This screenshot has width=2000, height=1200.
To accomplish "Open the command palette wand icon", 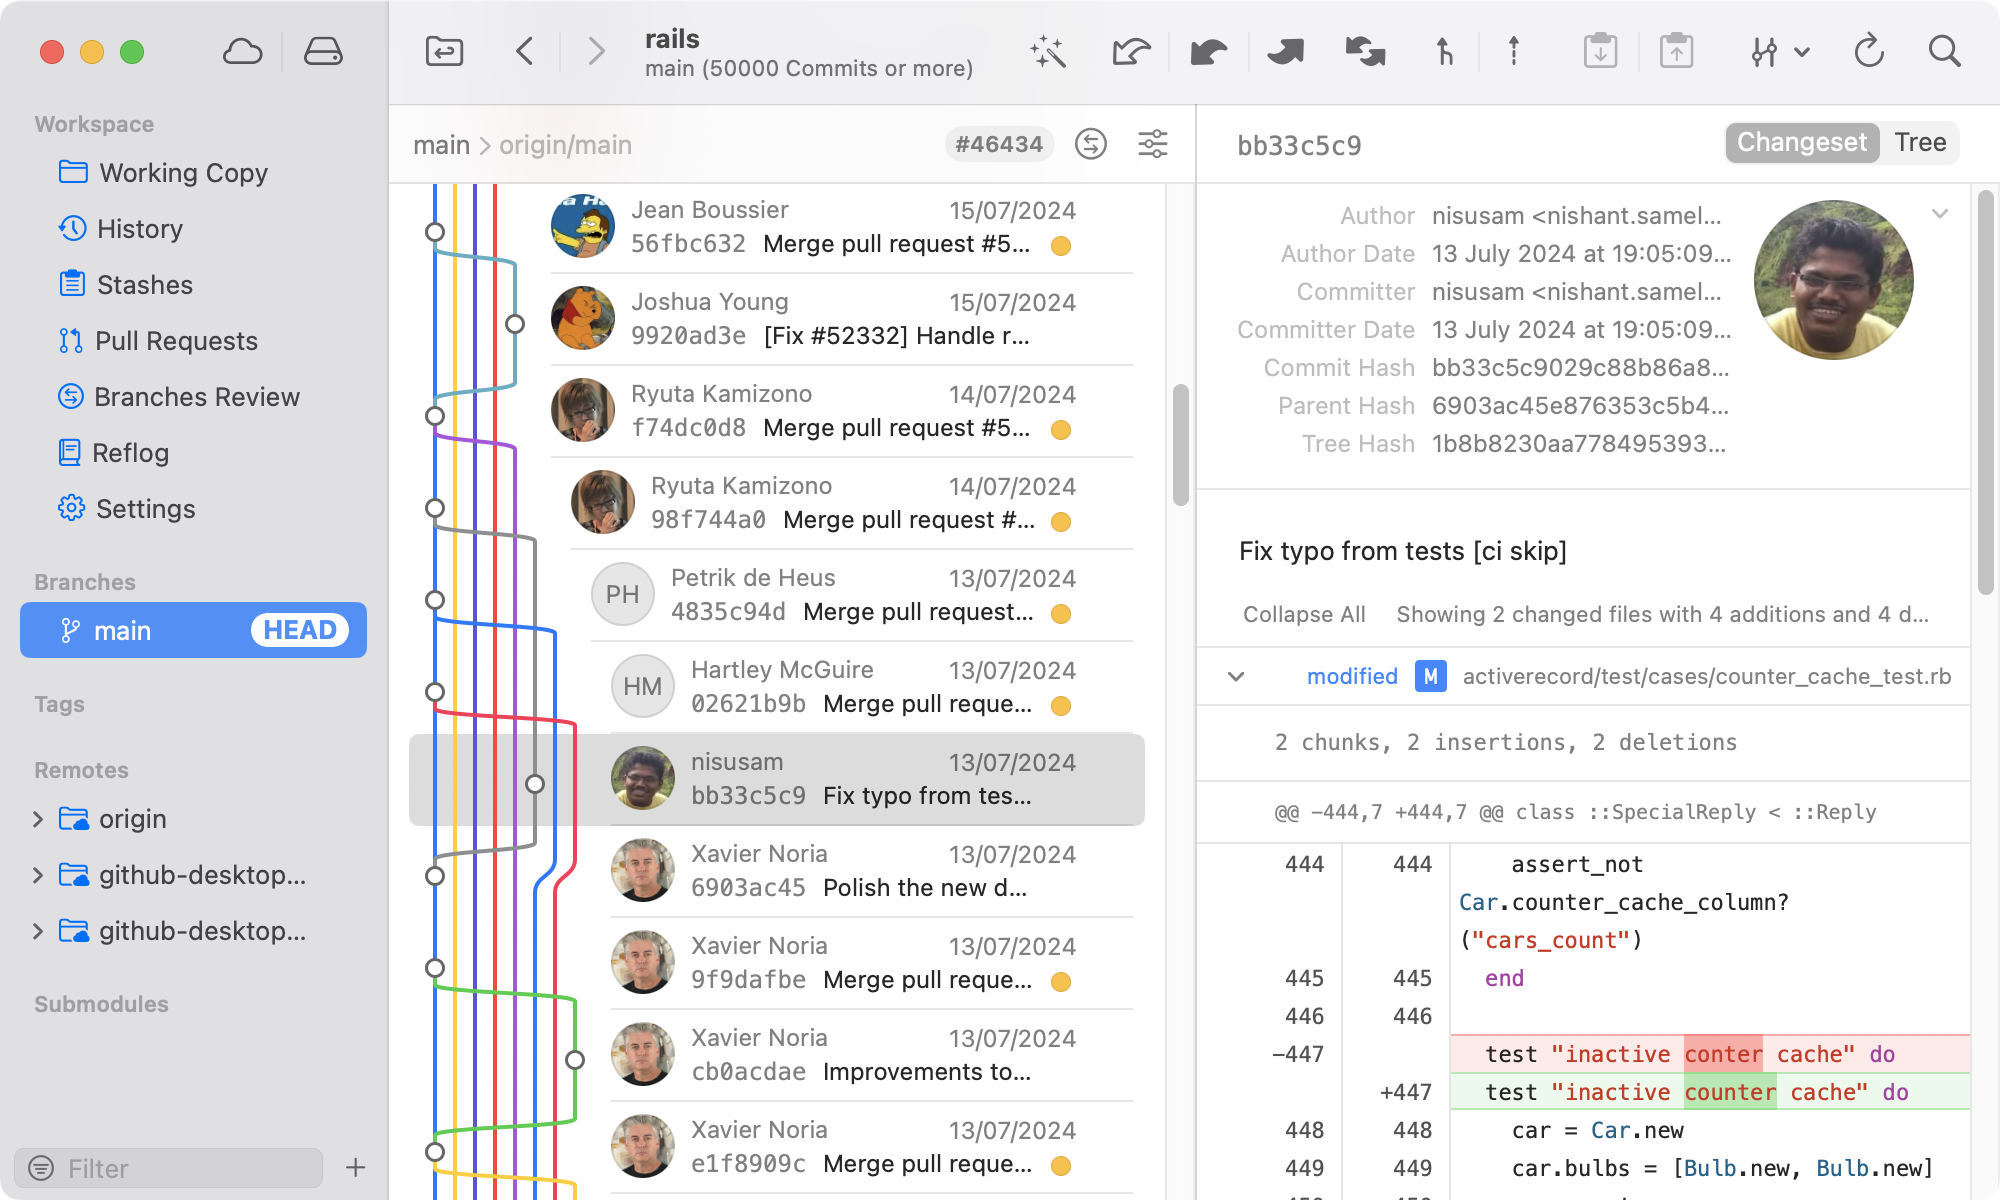I will [1048, 50].
